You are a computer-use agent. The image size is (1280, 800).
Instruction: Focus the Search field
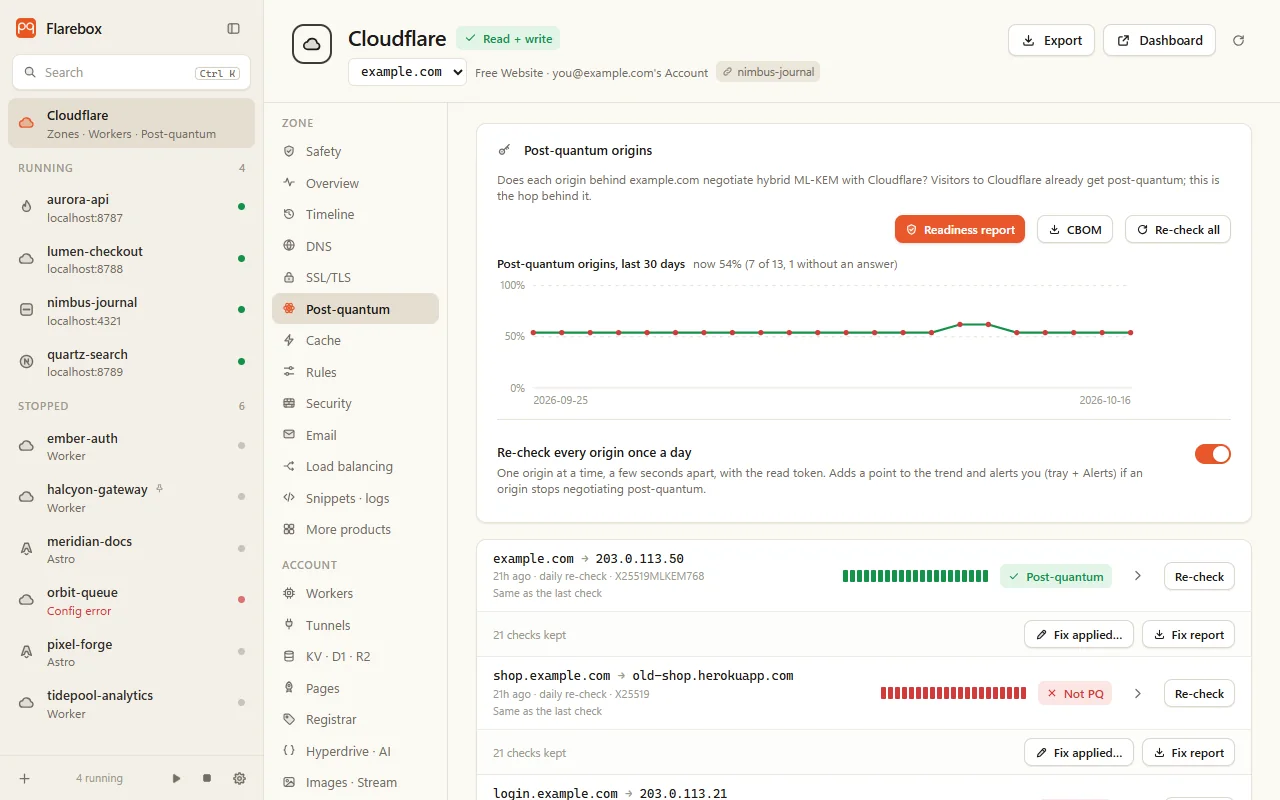[131, 72]
